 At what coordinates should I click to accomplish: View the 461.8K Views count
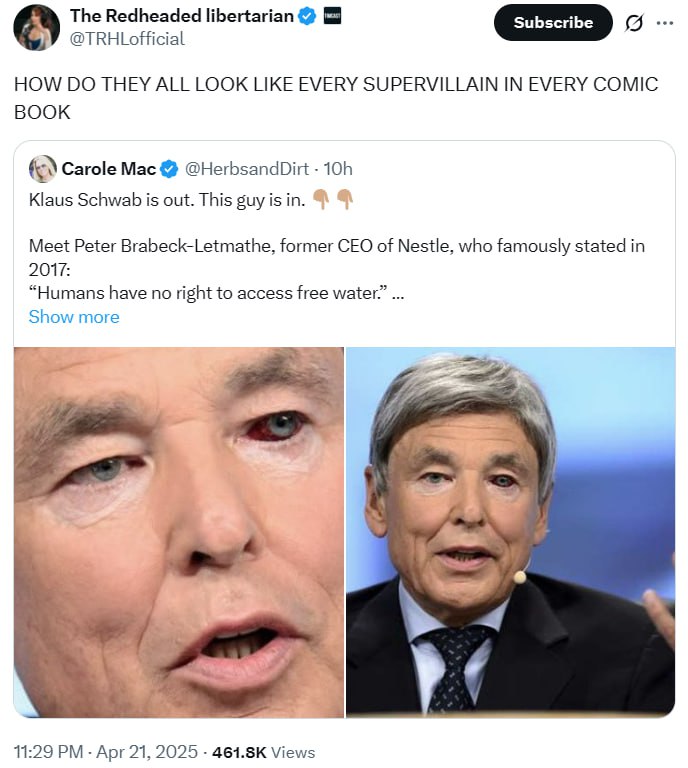click(x=263, y=752)
